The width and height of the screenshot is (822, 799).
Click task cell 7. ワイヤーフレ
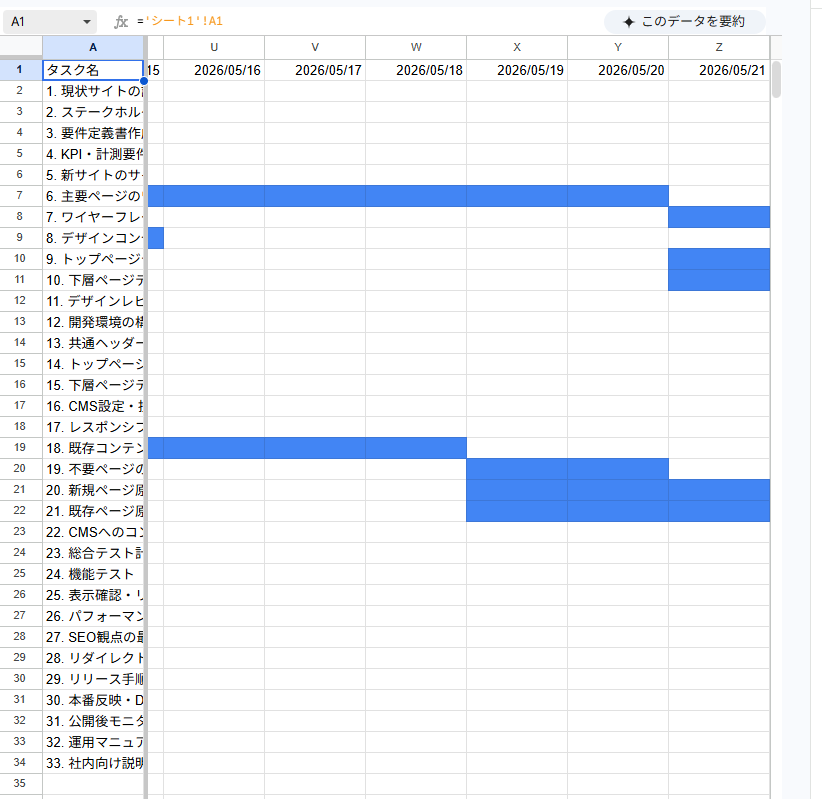pos(93,217)
